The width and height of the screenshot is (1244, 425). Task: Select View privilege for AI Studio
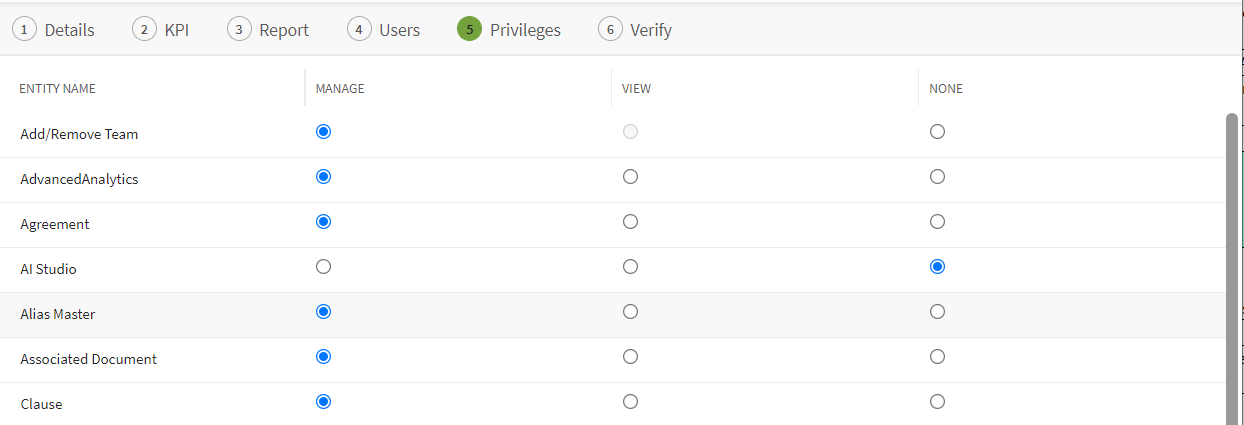click(x=630, y=267)
